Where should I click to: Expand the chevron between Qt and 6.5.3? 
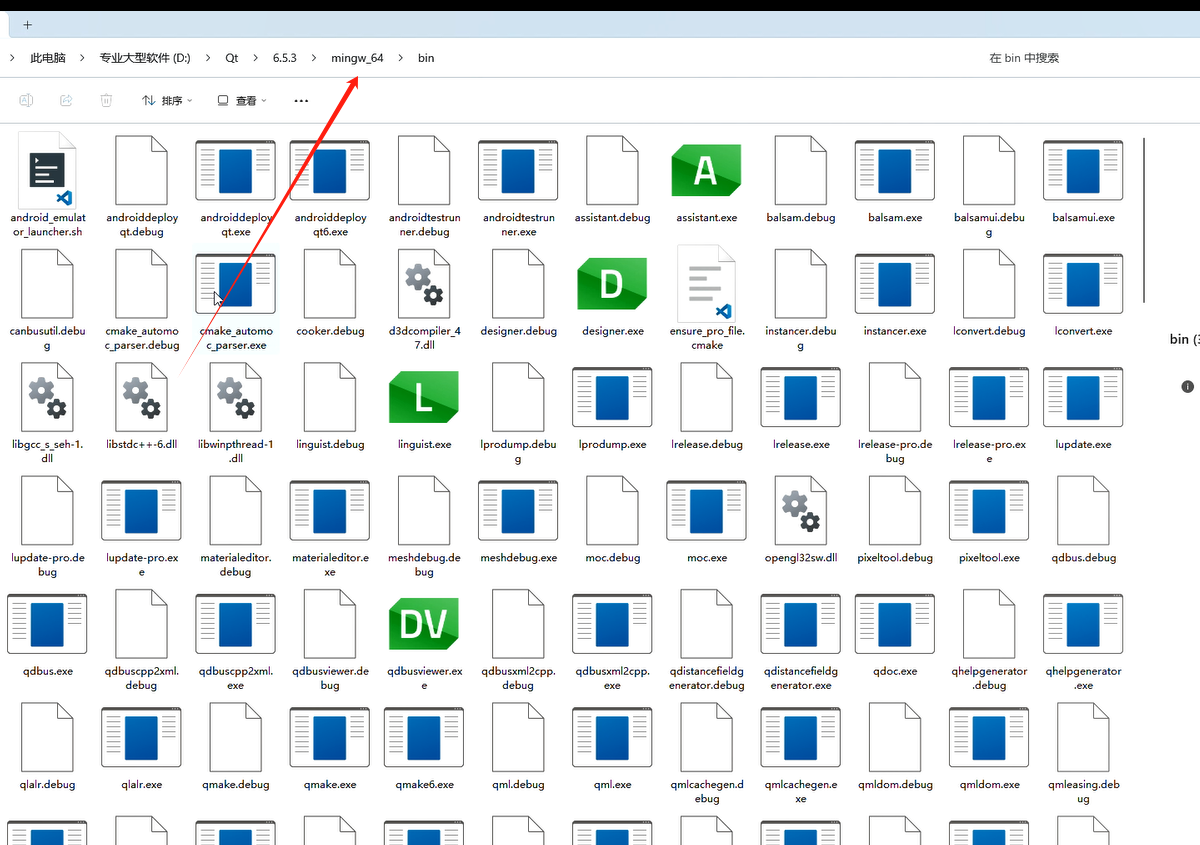(256, 58)
